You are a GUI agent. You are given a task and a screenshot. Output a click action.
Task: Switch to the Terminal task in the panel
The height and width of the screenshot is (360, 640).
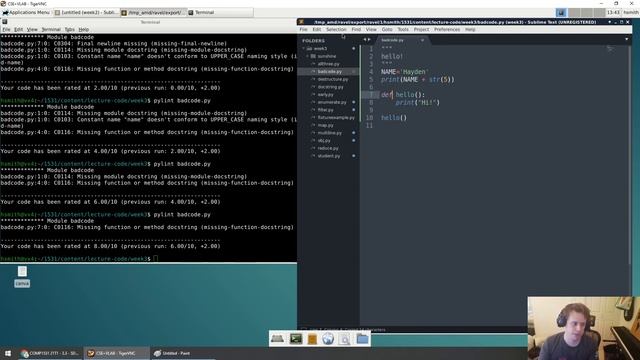[220, 13]
